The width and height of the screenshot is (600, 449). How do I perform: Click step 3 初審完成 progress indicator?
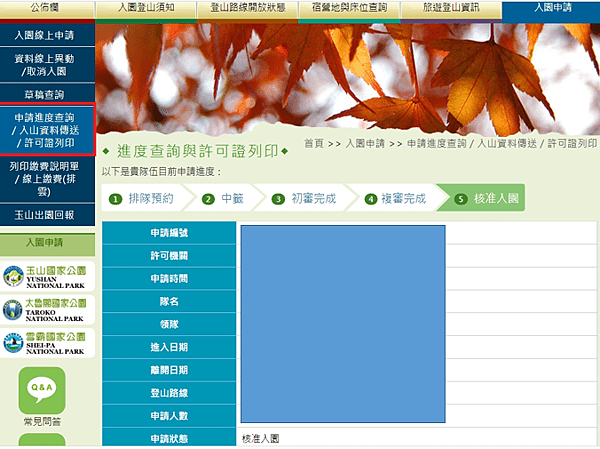click(x=305, y=198)
